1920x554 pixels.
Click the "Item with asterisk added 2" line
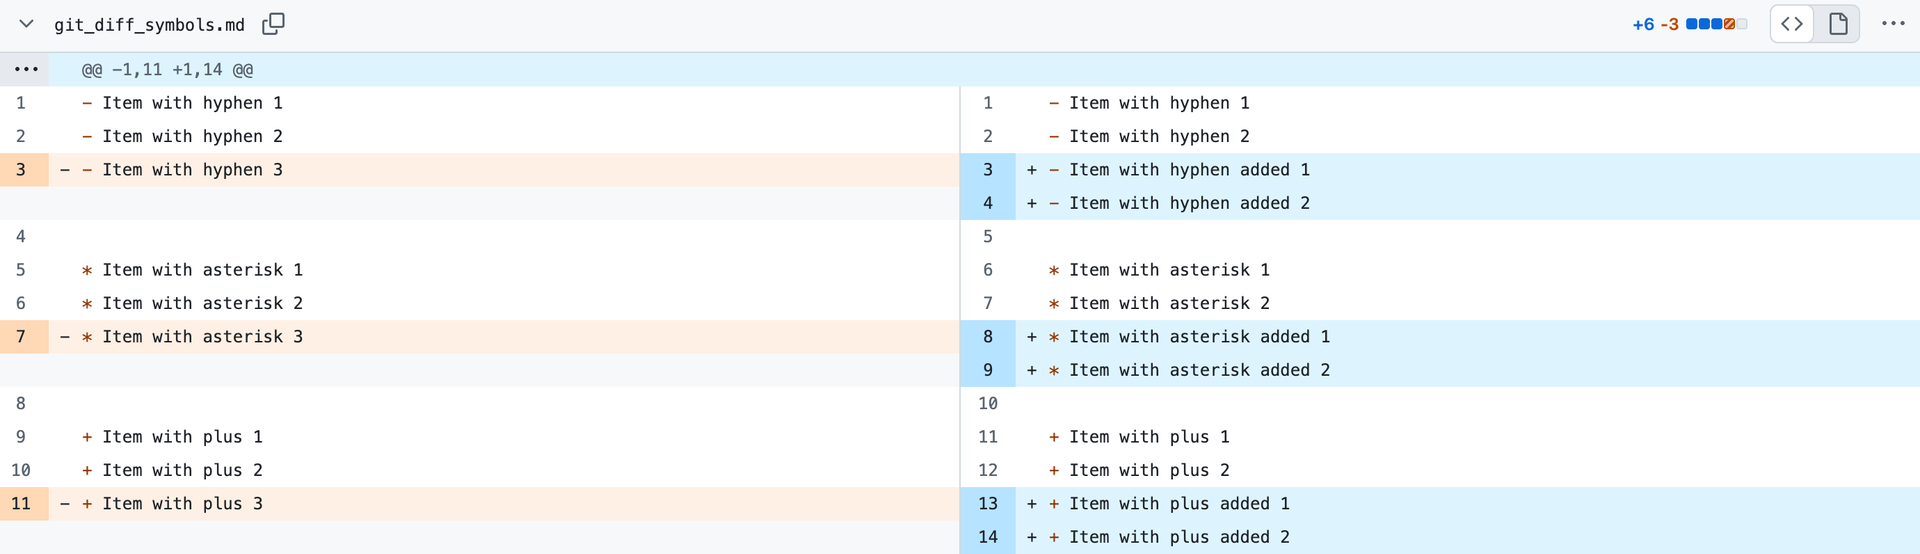point(1199,370)
